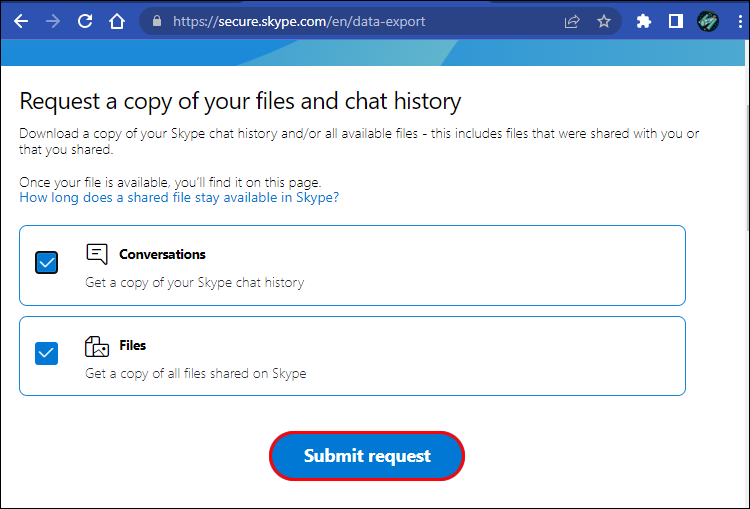Image resolution: width=750 pixels, height=509 pixels.
Task: Uncheck the Files checkbox
Action: click(x=47, y=353)
